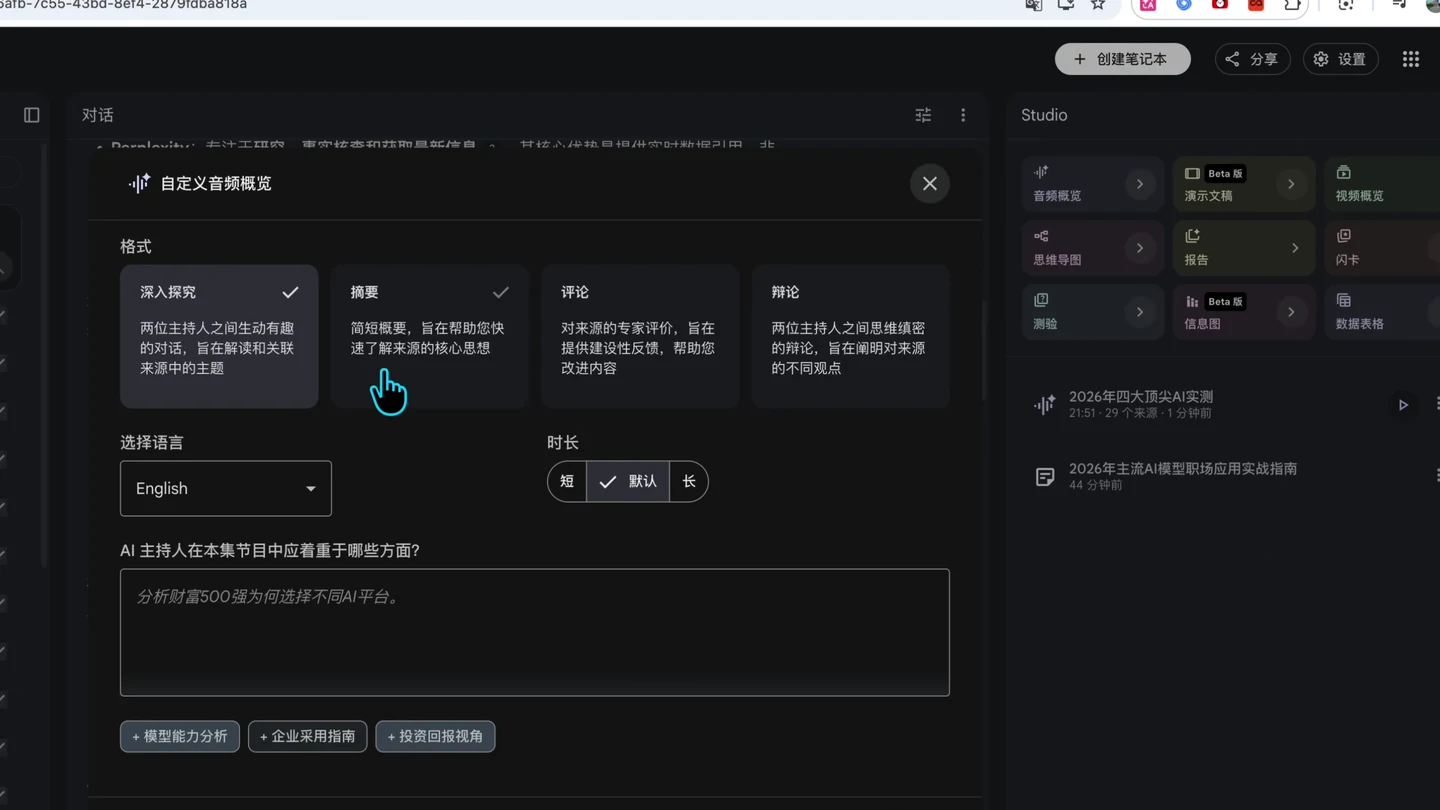Expand the 报告 chevron arrow
This screenshot has height=810, width=1440.
tap(1295, 248)
